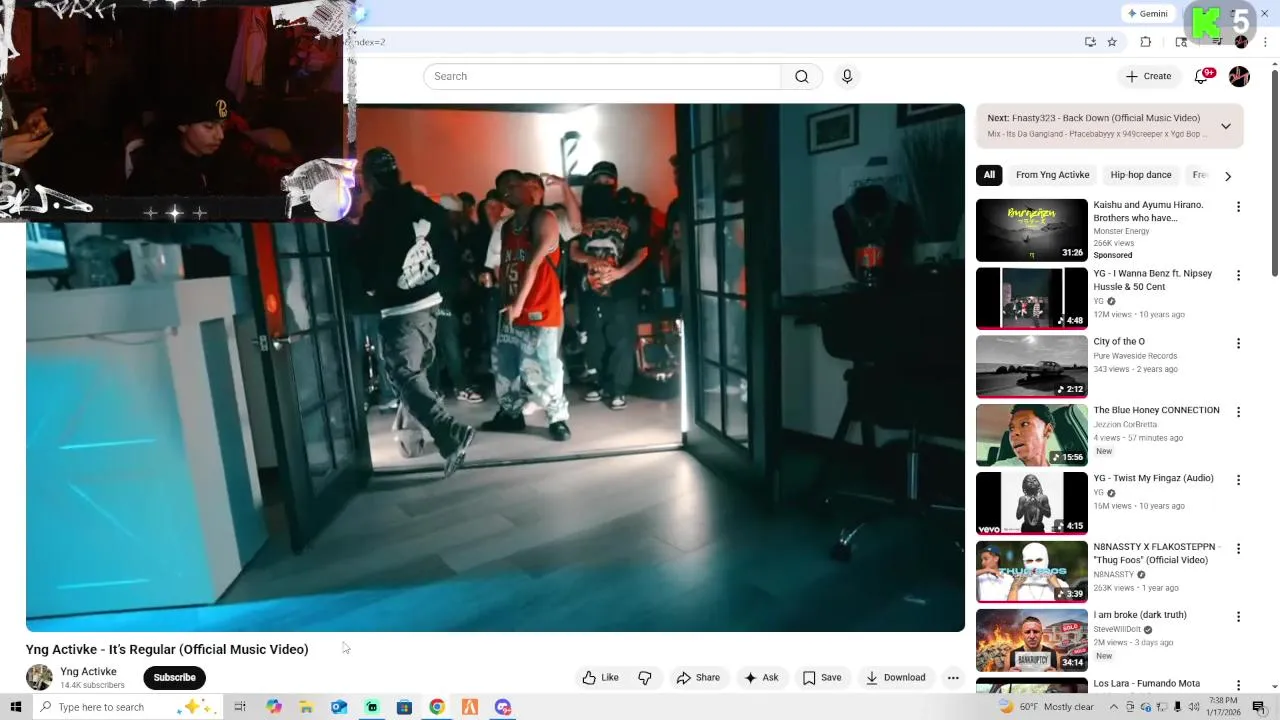Download the video
Image resolution: width=1280 pixels, height=720 pixels.
[896, 677]
